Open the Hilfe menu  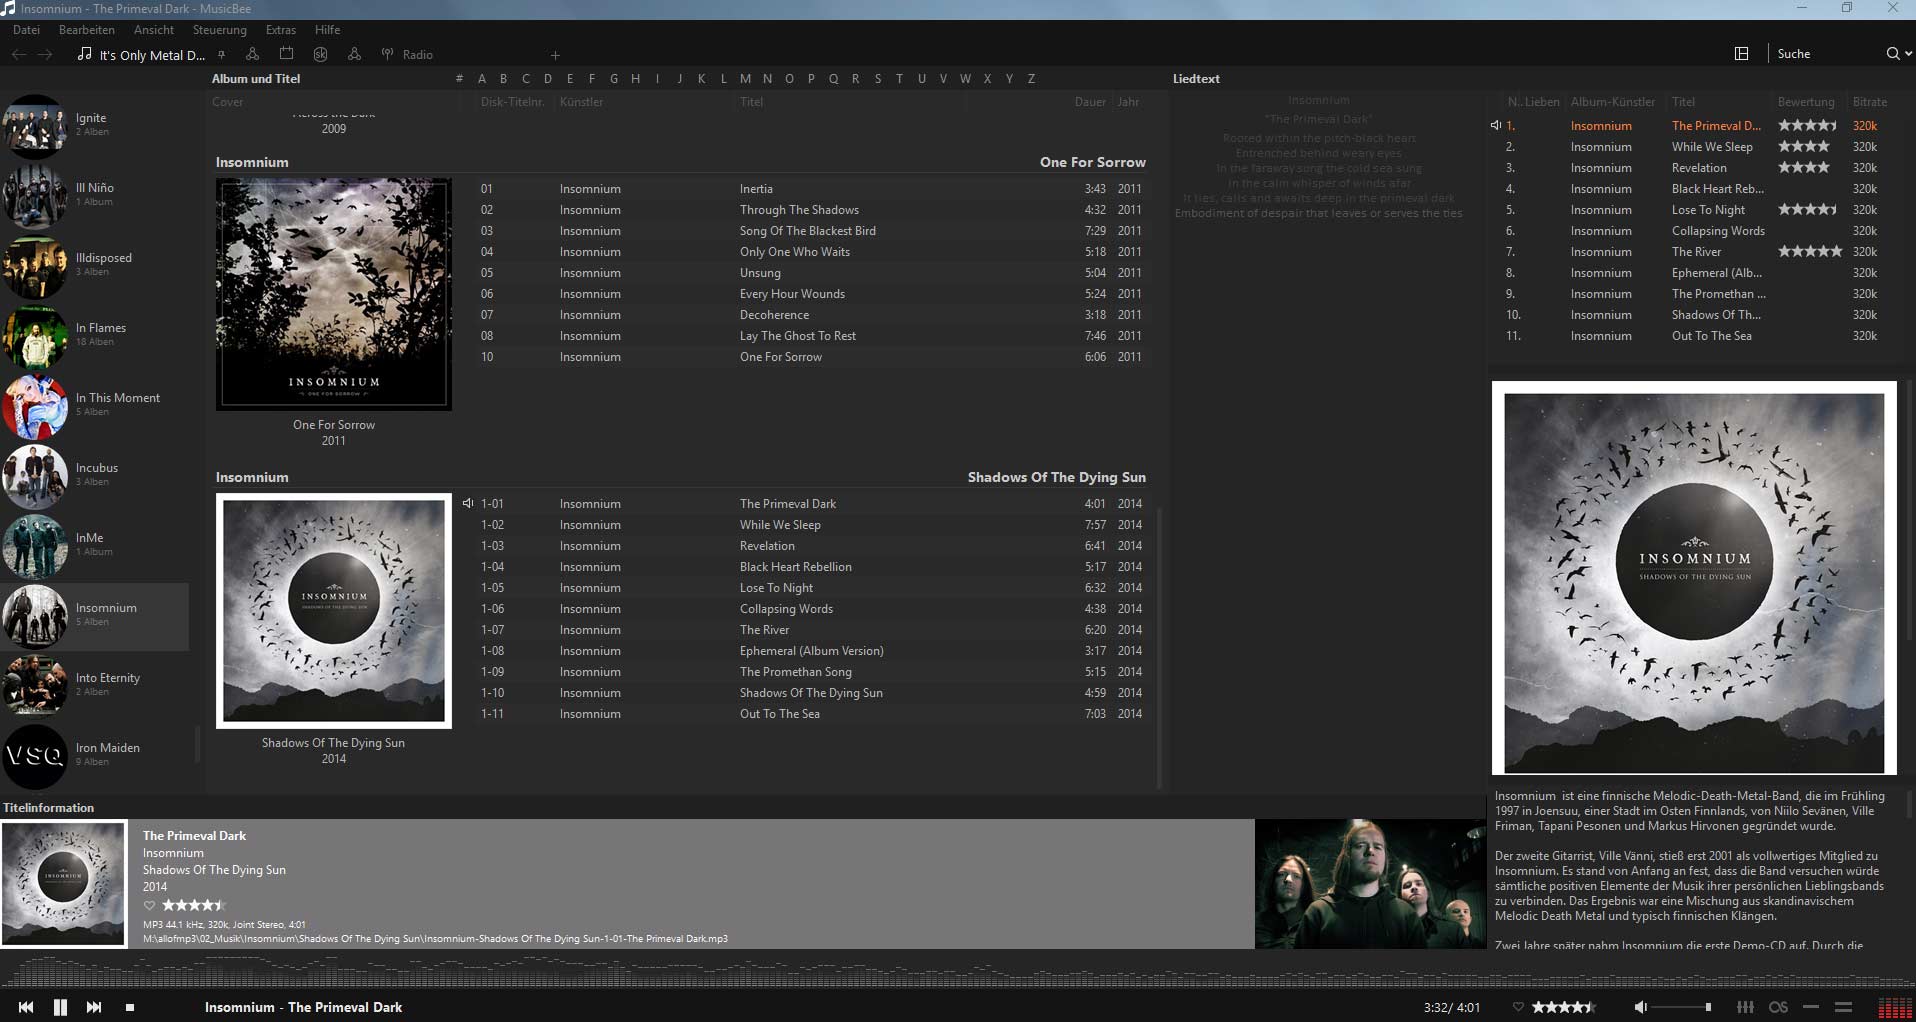click(328, 30)
